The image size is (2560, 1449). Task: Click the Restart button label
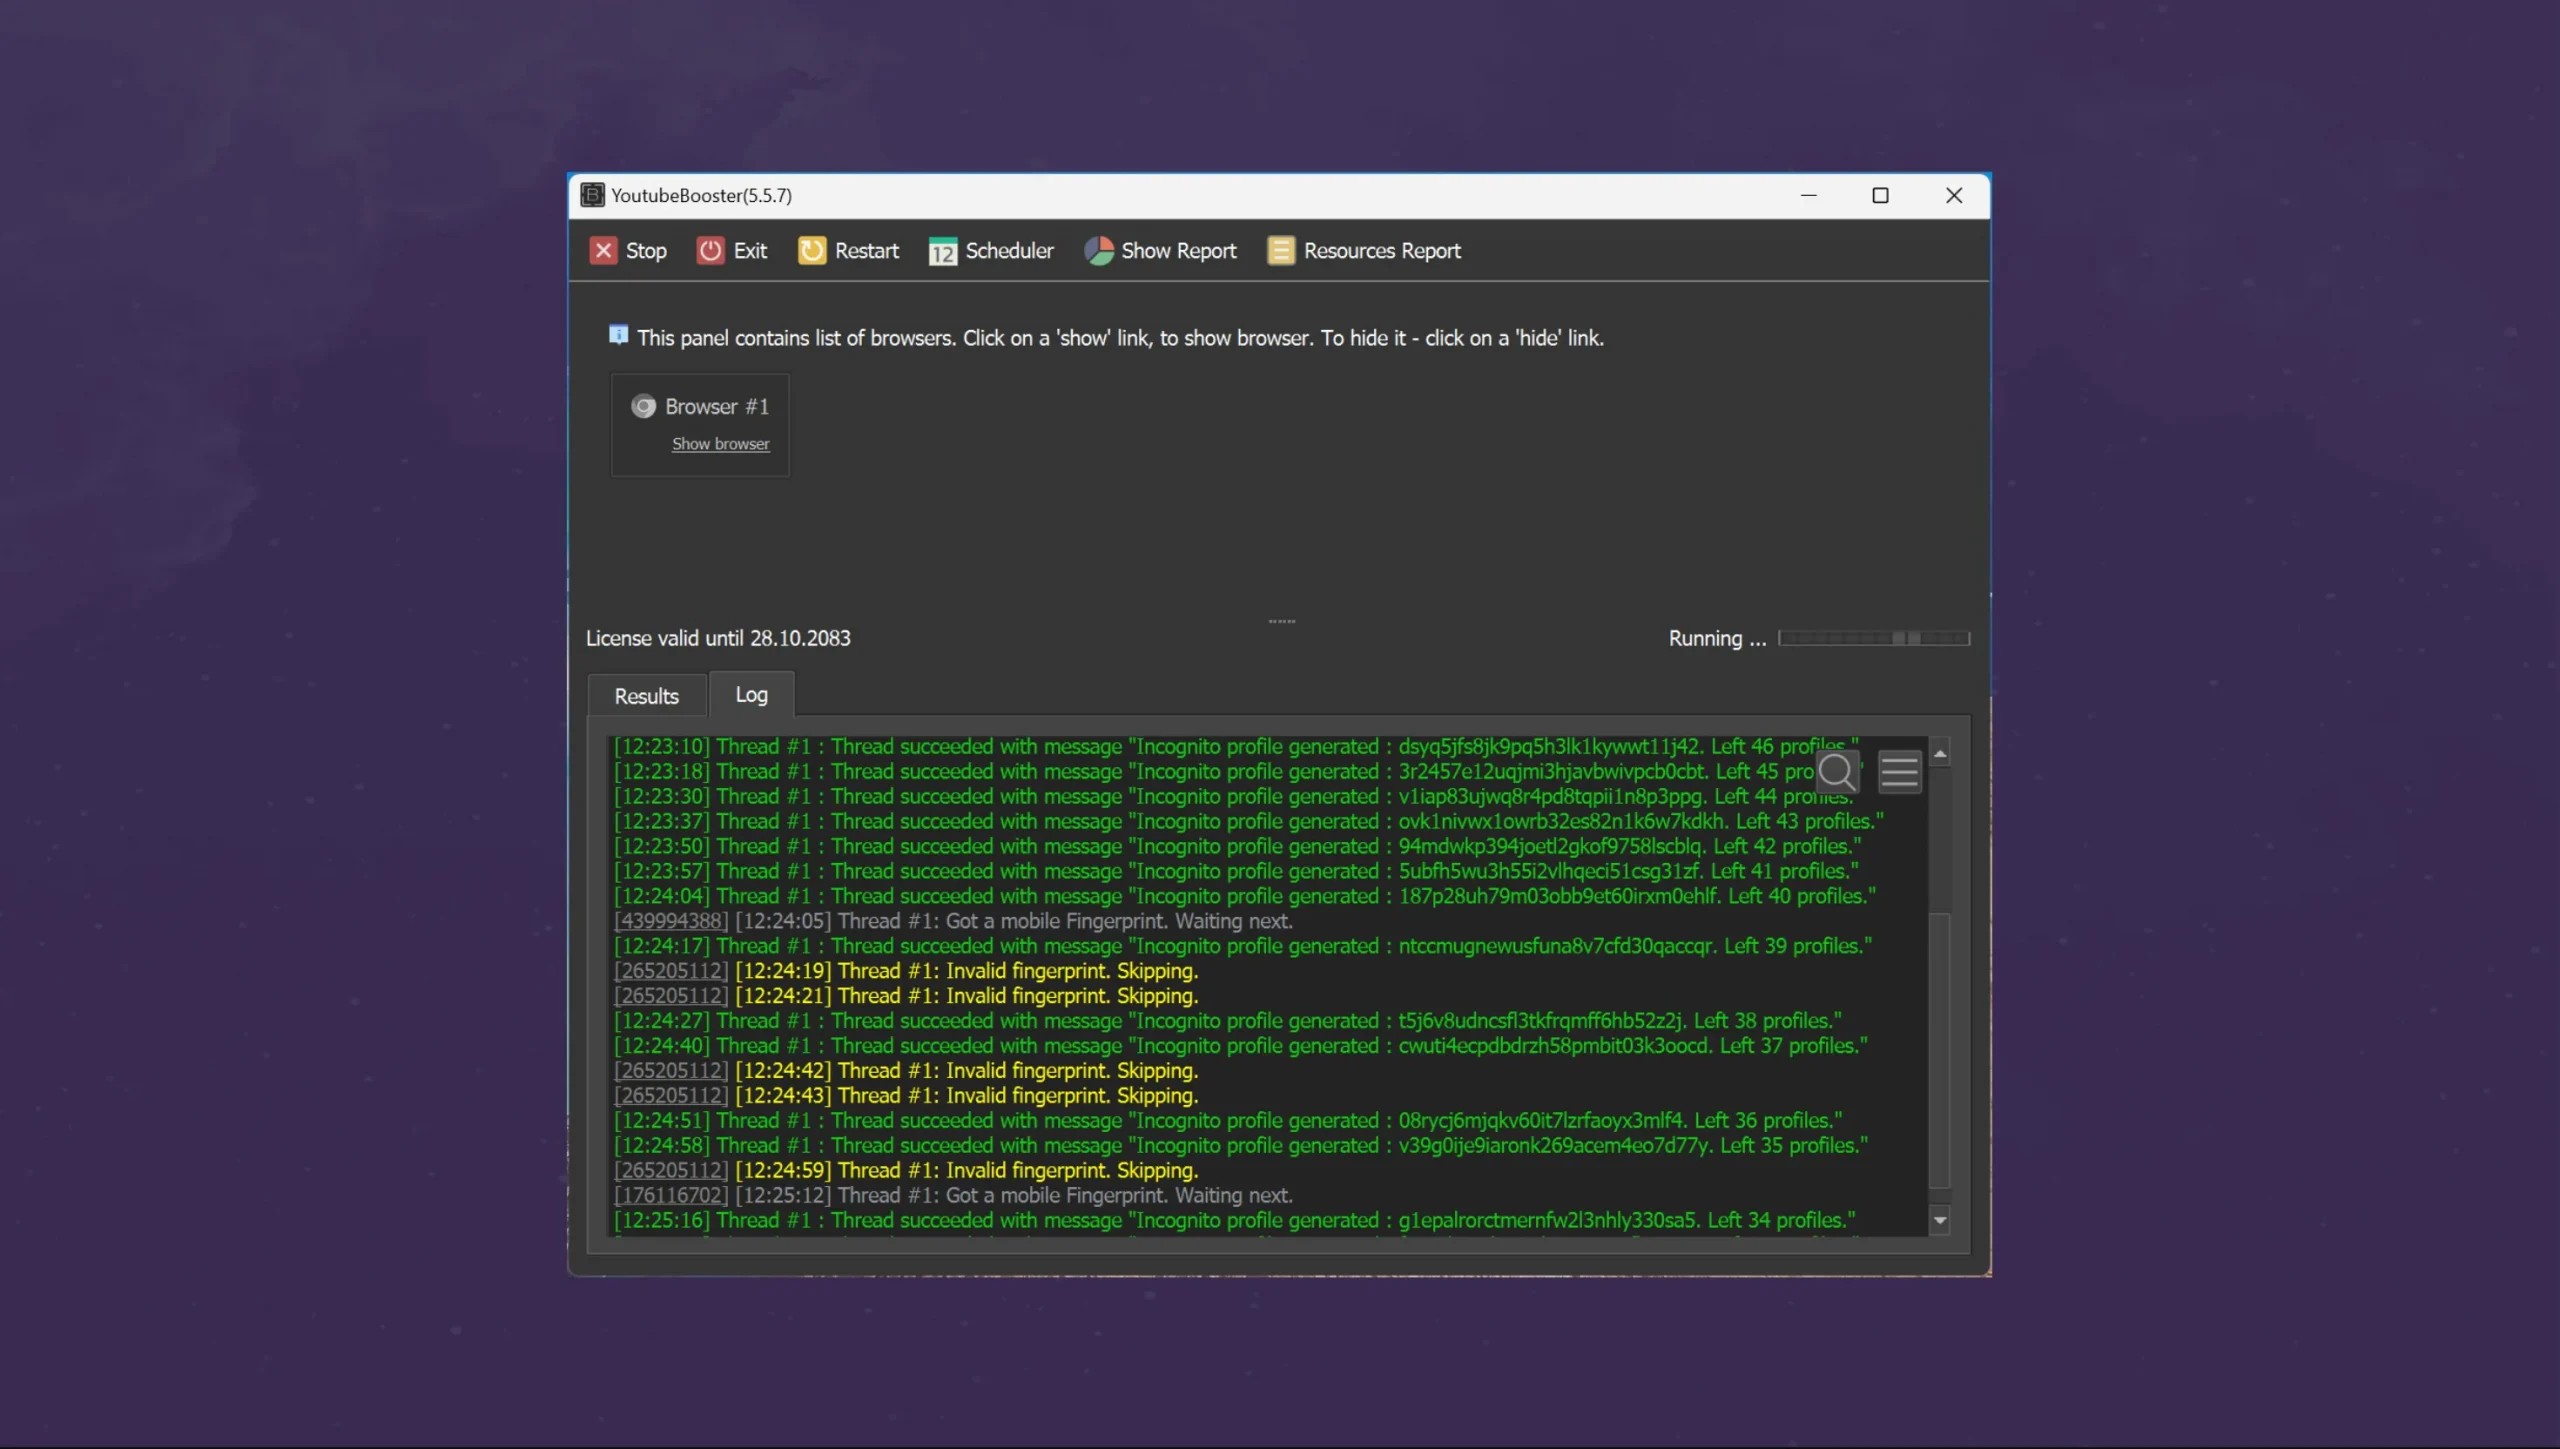pyautogui.click(x=867, y=251)
